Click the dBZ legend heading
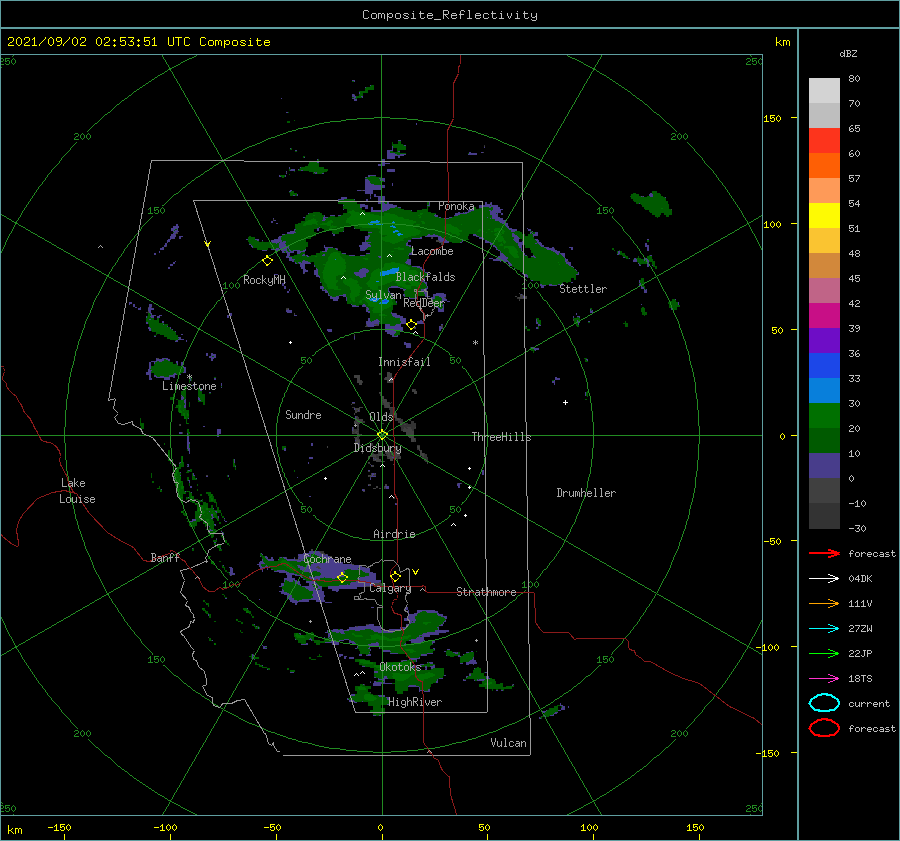The width and height of the screenshot is (900, 841). (x=848, y=53)
